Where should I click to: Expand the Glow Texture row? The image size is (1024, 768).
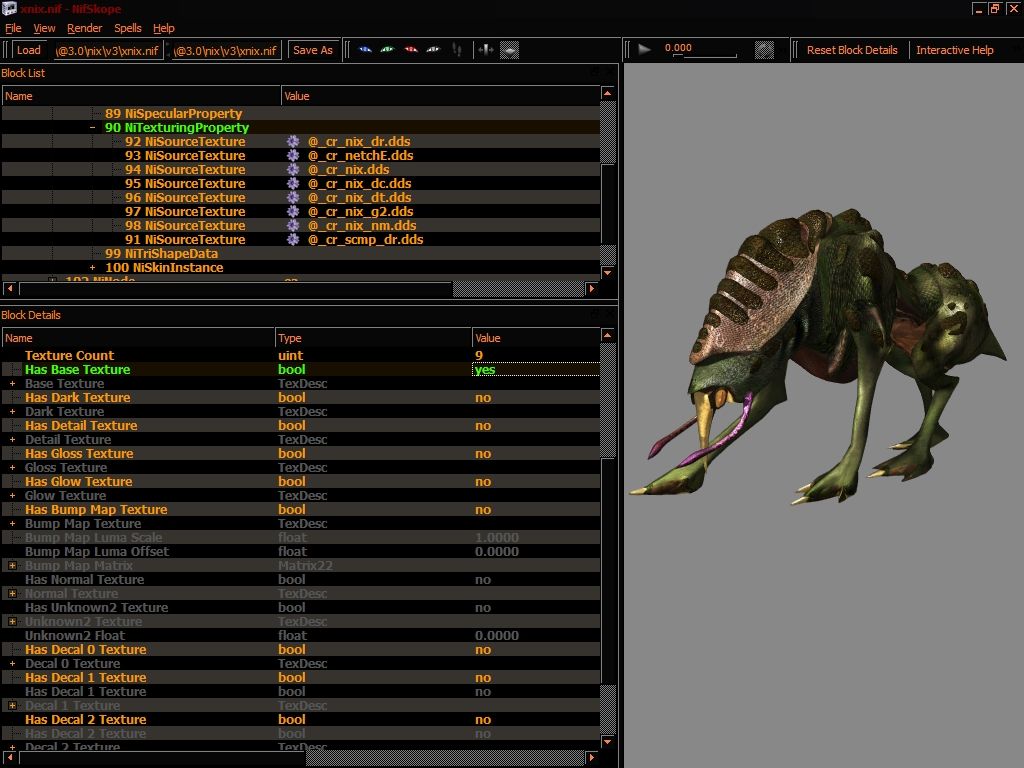[12, 496]
